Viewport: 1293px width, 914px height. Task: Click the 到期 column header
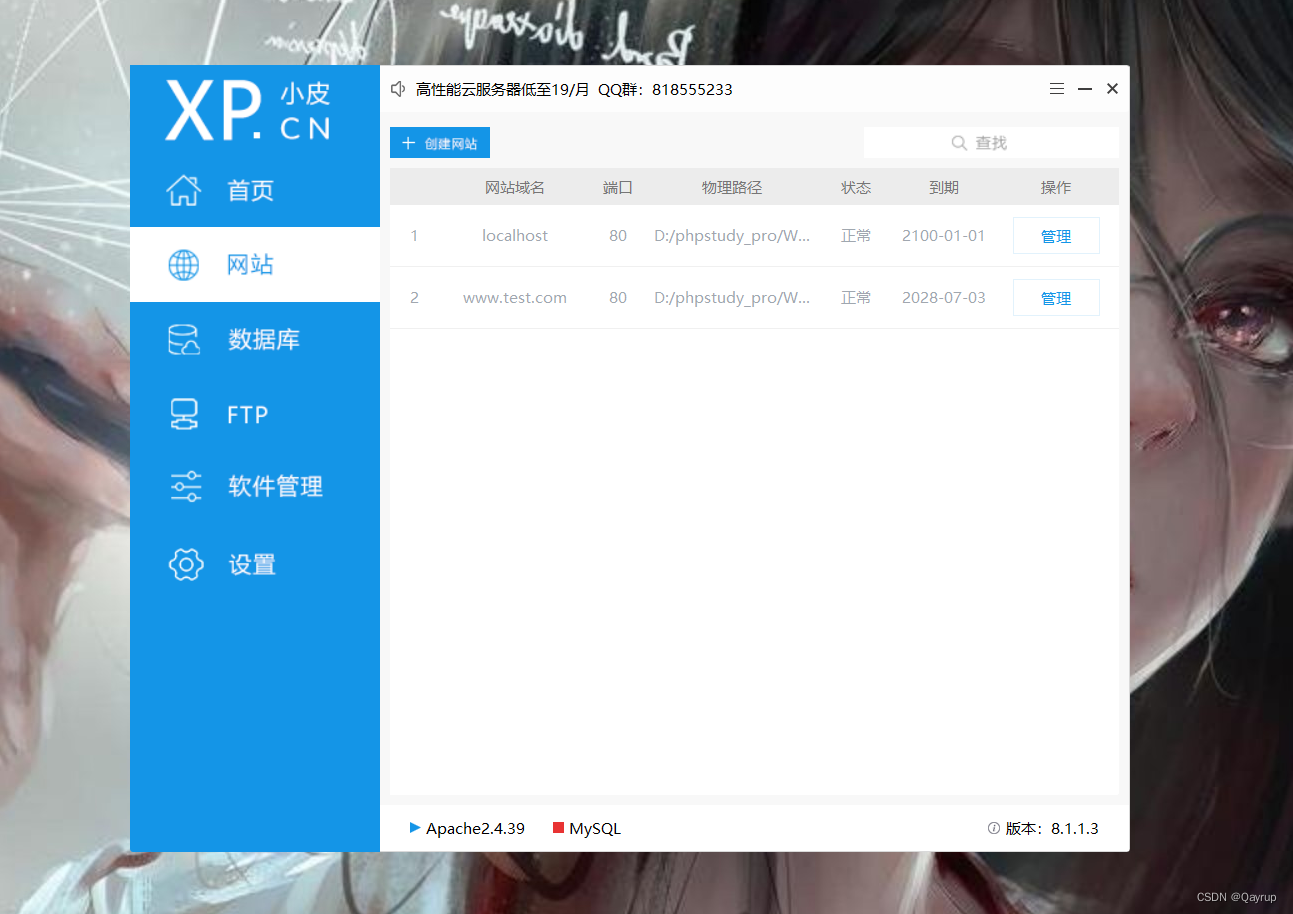pos(944,187)
